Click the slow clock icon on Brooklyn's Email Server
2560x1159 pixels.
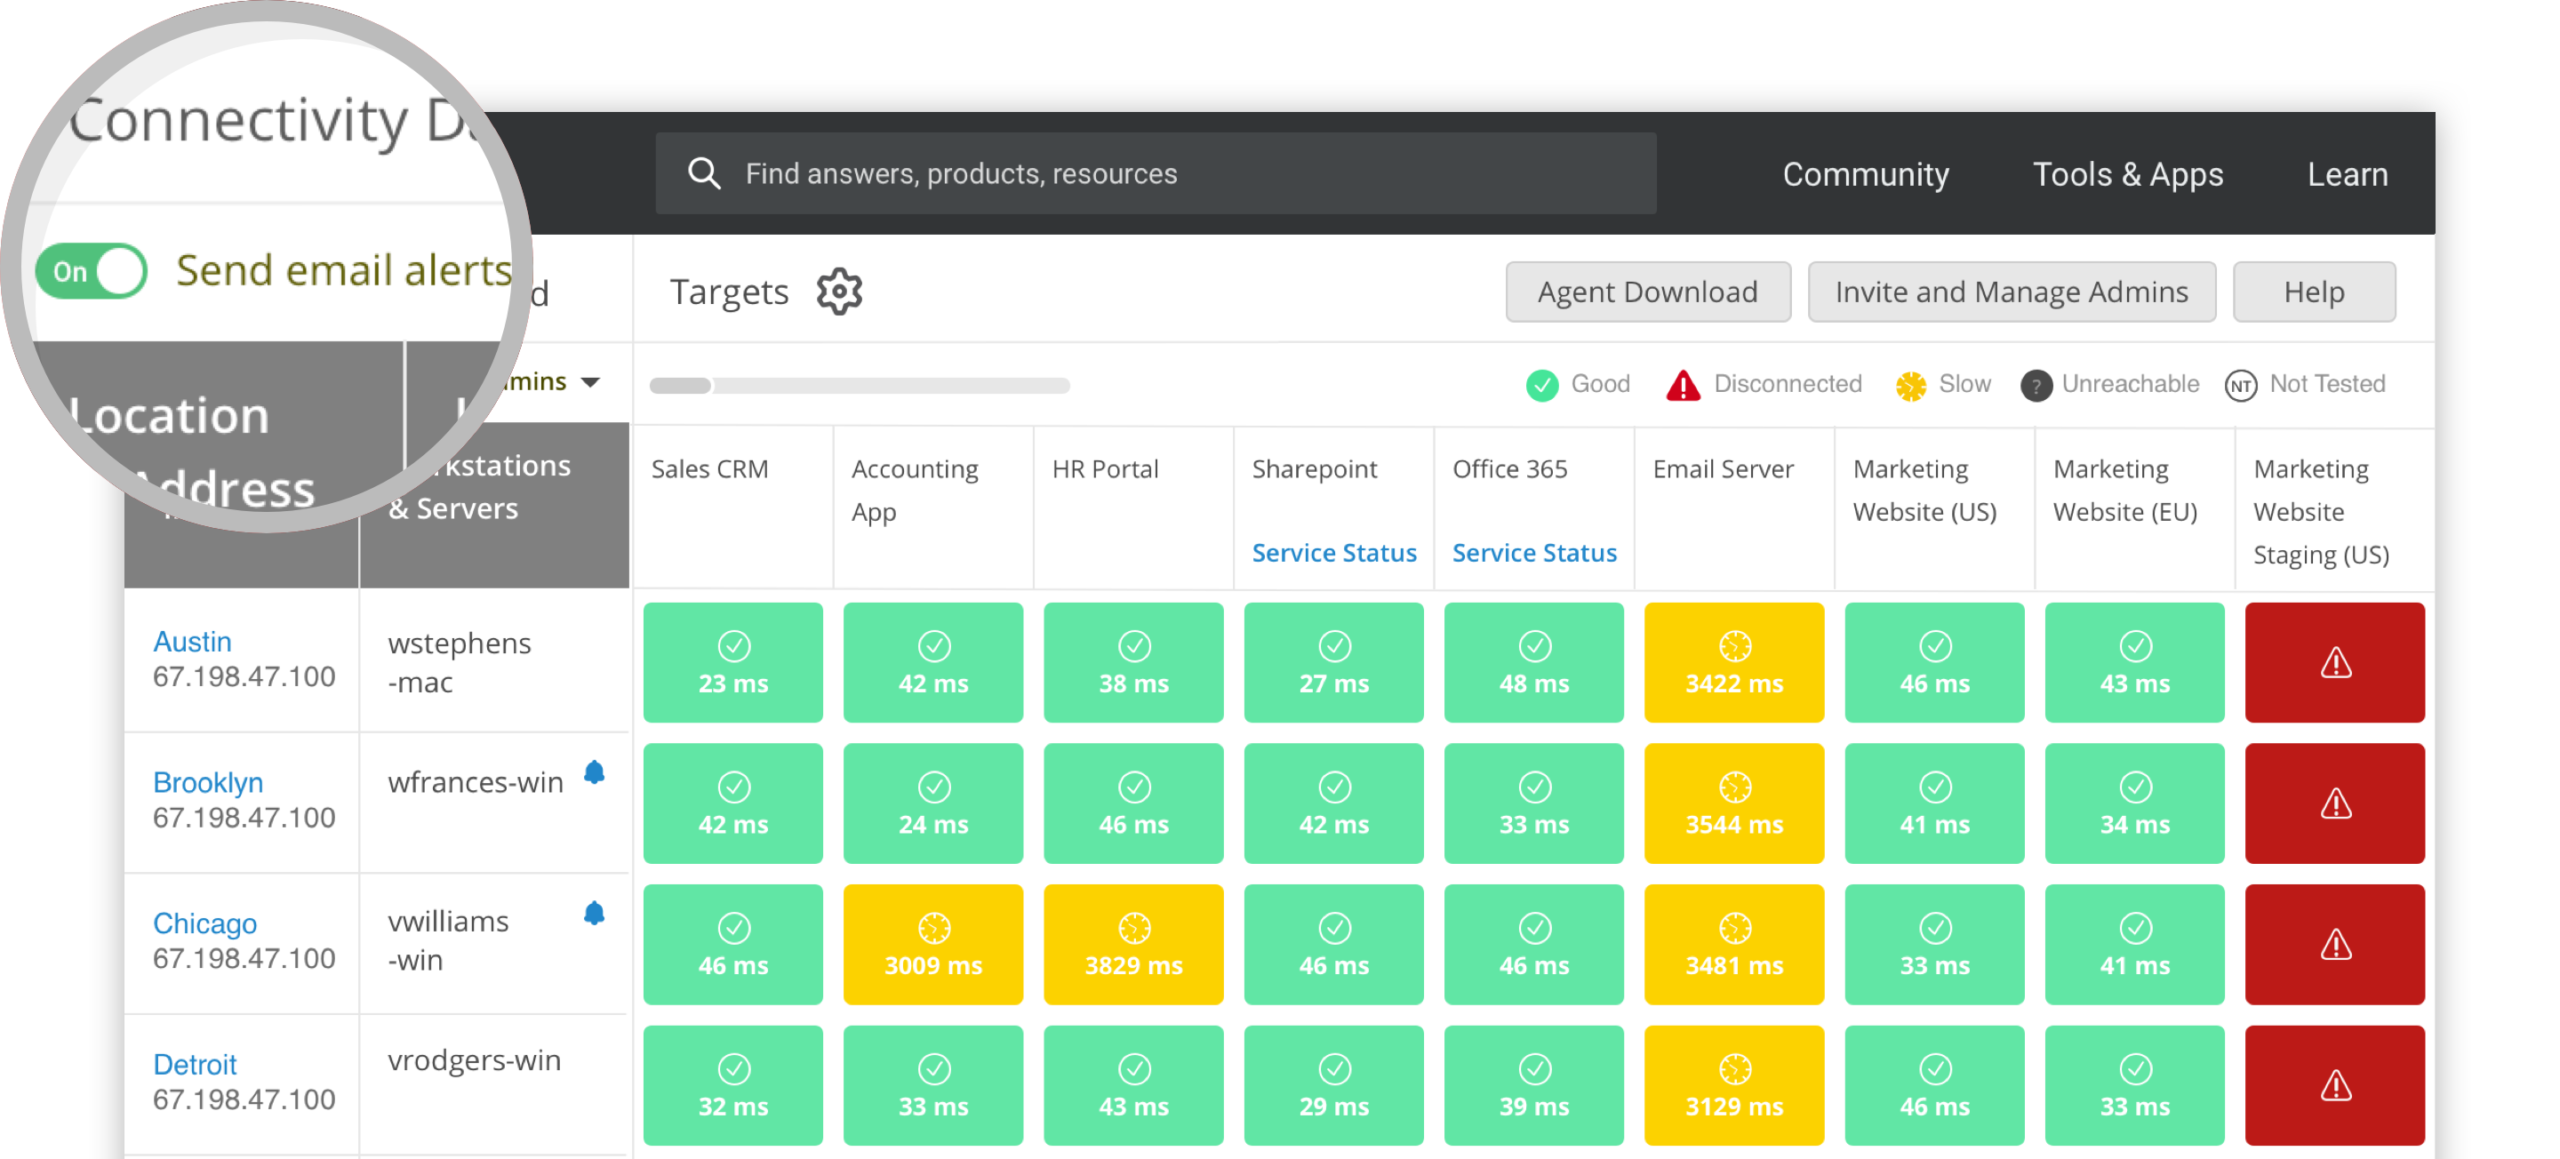click(x=1734, y=788)
